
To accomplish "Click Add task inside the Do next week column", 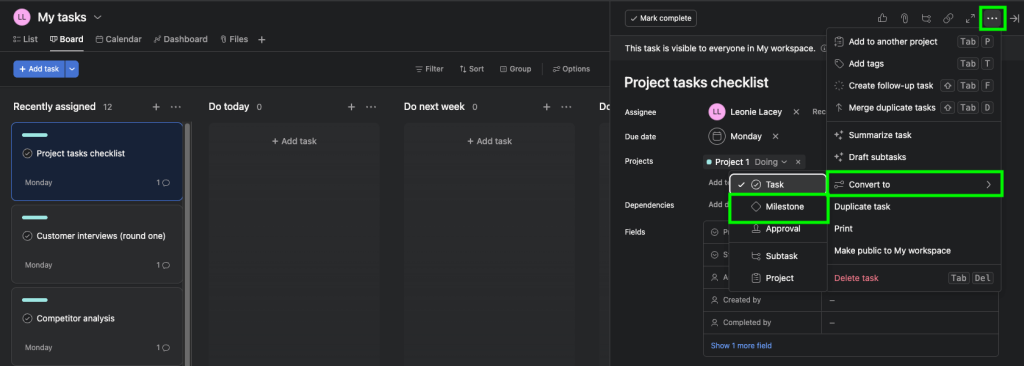I will click(489, 141).
